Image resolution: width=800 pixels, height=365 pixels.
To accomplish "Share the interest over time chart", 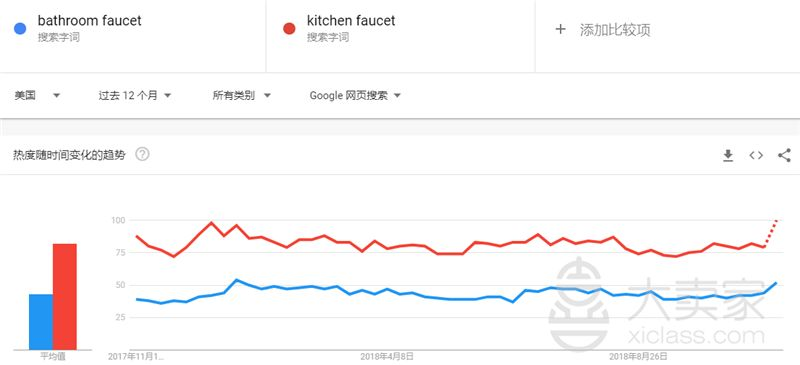I will pos(784,155).
